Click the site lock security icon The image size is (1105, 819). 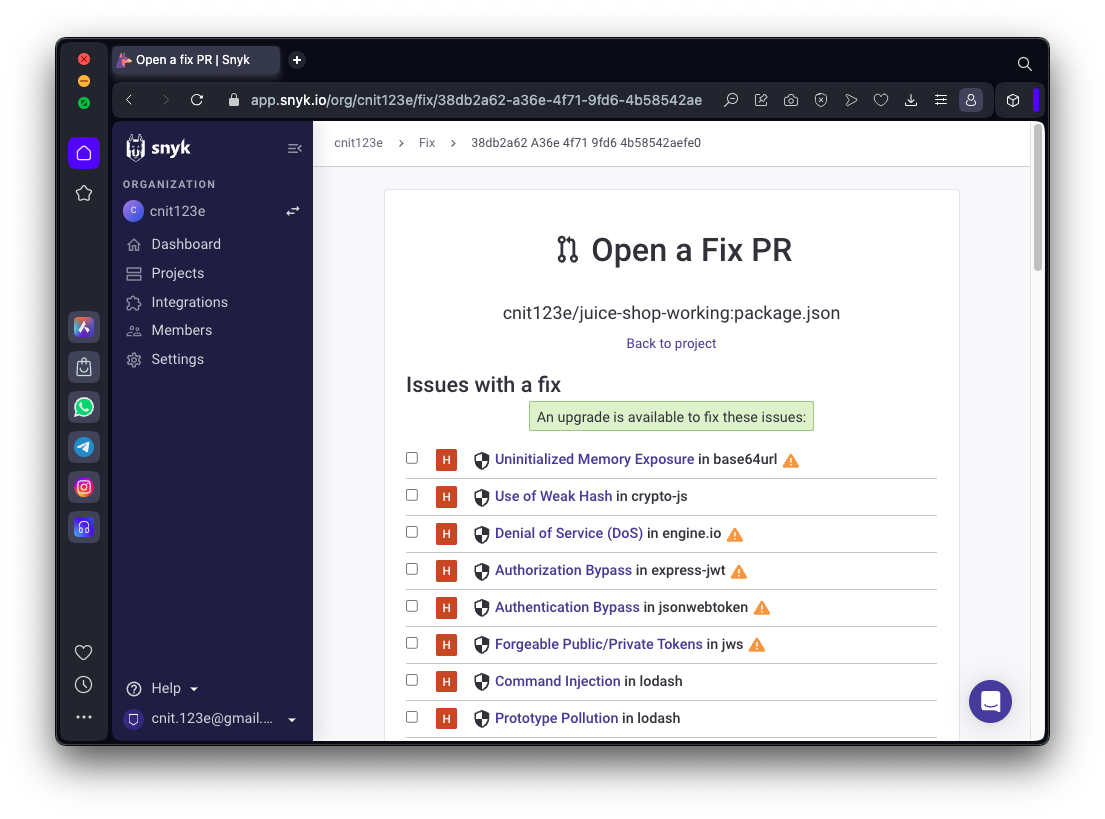point(234,100)
